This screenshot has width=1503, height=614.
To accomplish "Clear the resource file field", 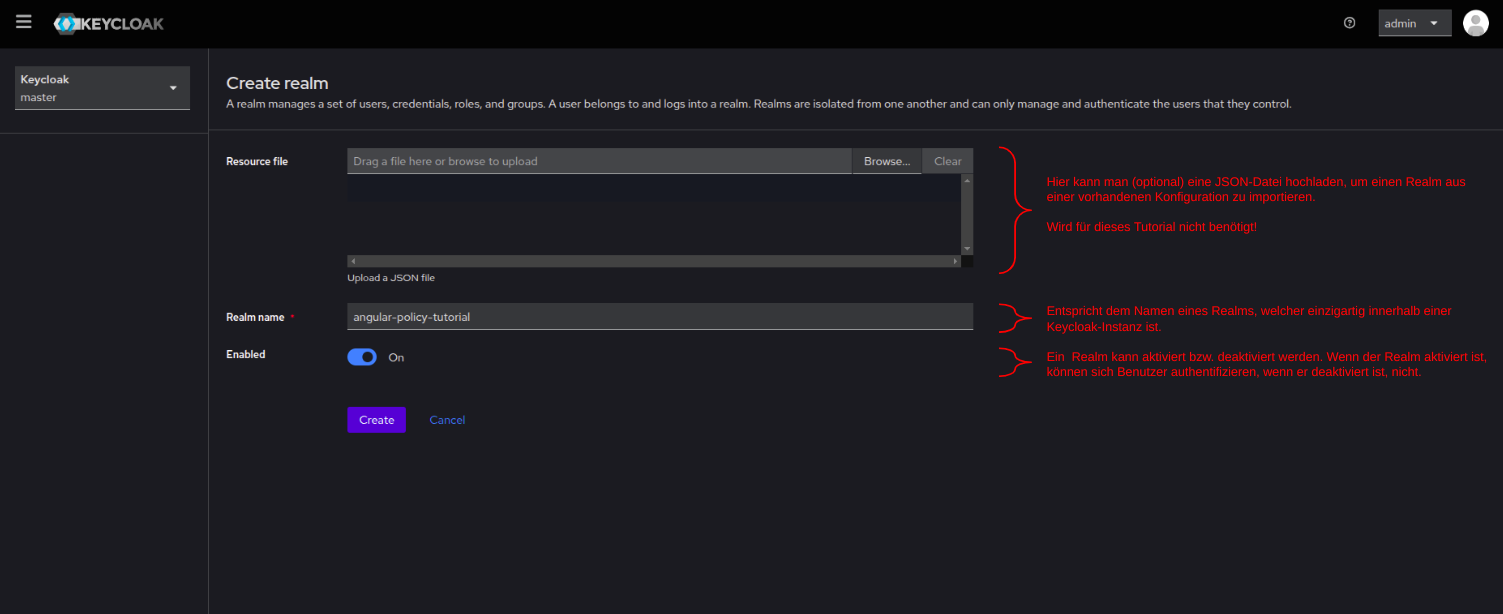I will (947, 161).
